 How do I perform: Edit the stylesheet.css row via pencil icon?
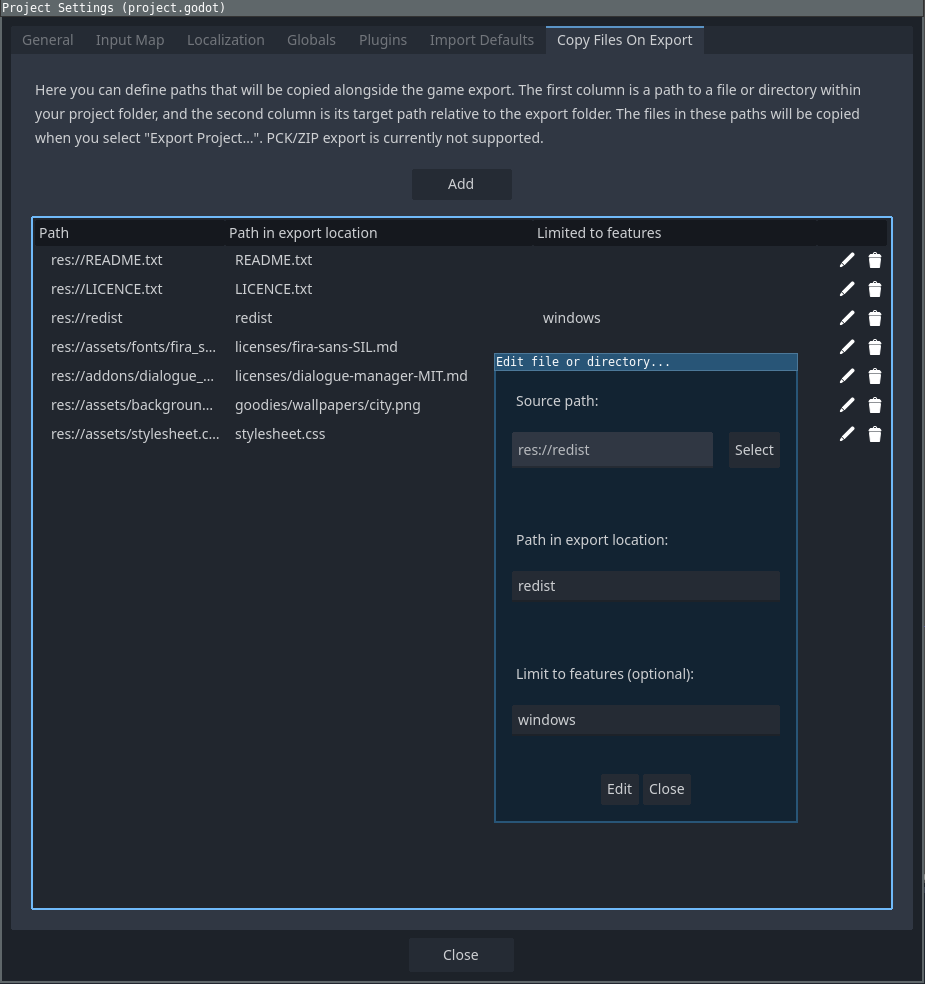847,434
